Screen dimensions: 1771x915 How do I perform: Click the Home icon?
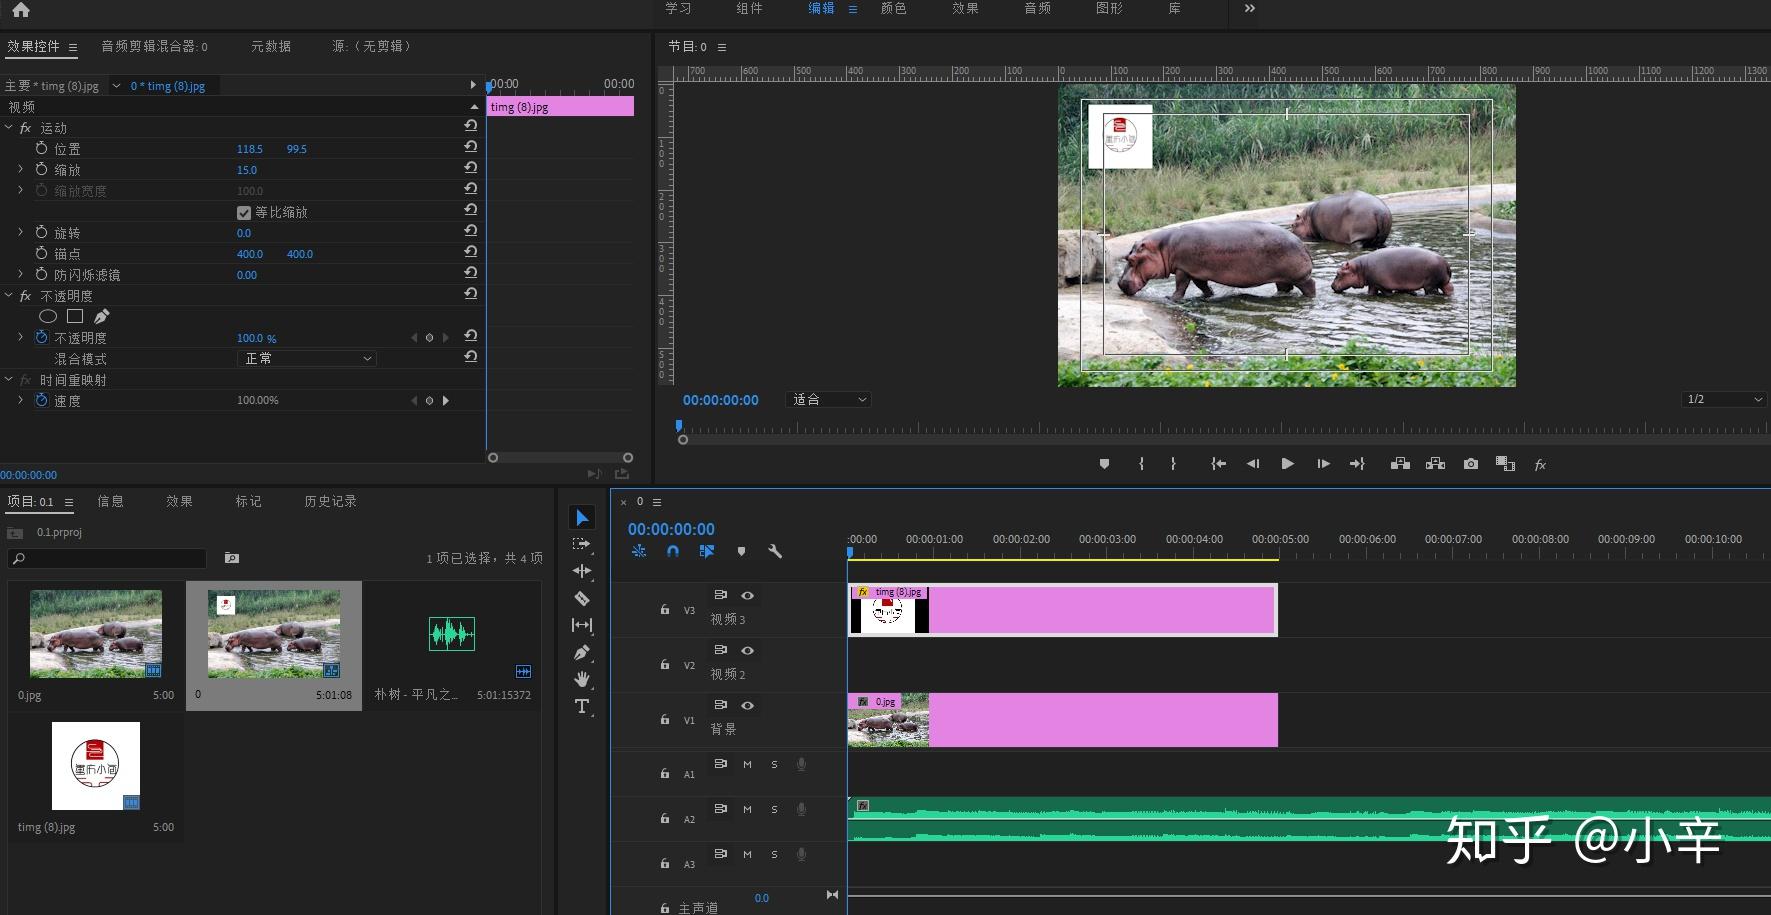[21, 10]
